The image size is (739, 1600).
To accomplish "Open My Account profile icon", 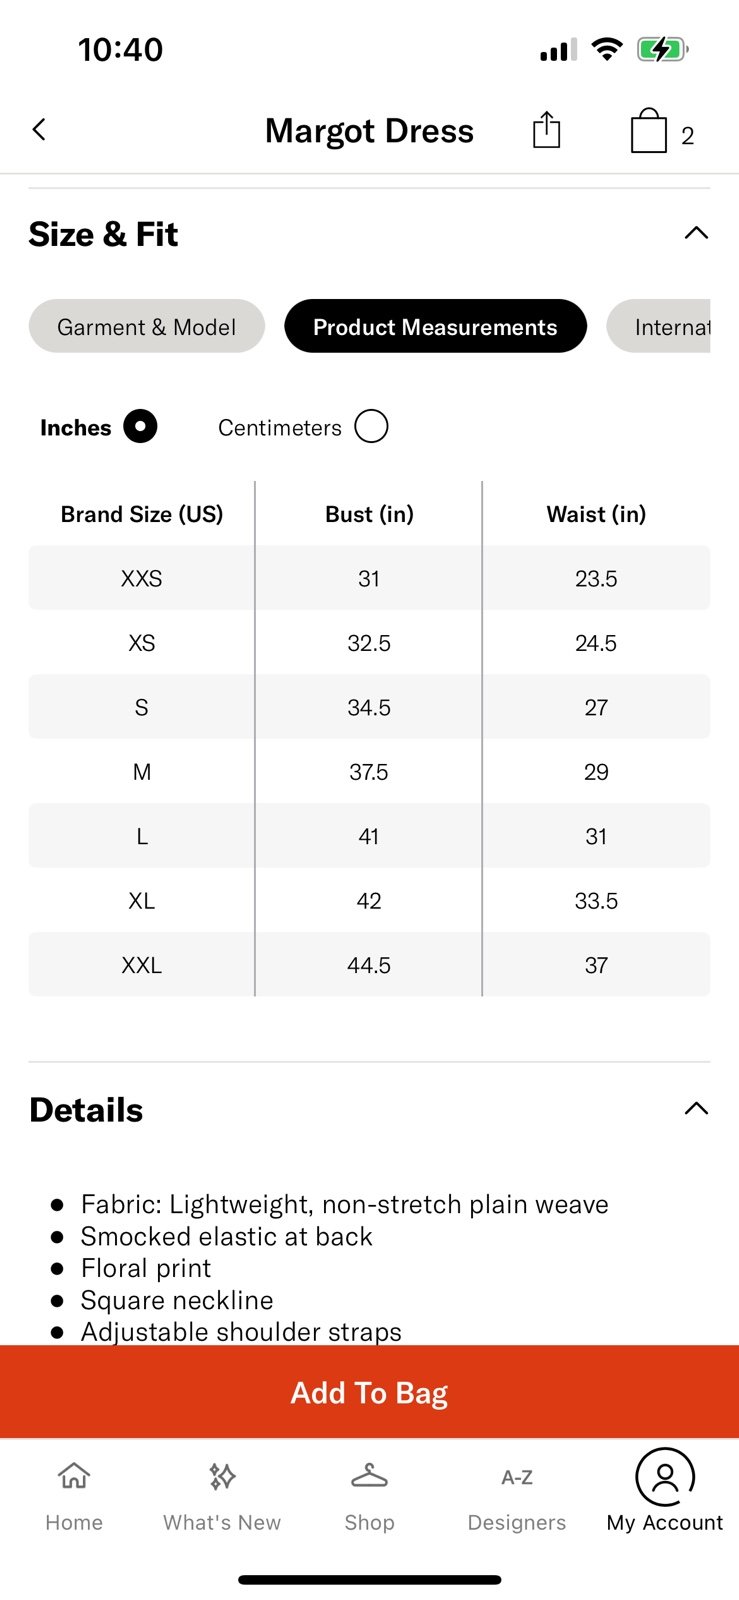I will click(665, 1476).
